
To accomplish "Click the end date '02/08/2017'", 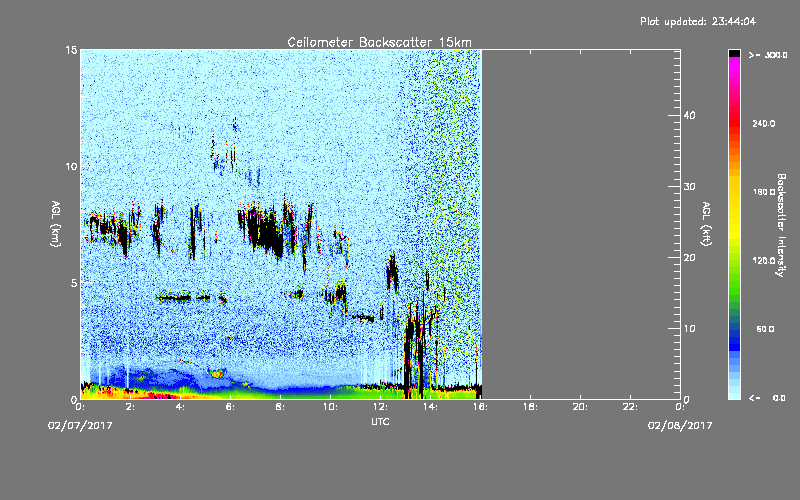I will point(680,426).
